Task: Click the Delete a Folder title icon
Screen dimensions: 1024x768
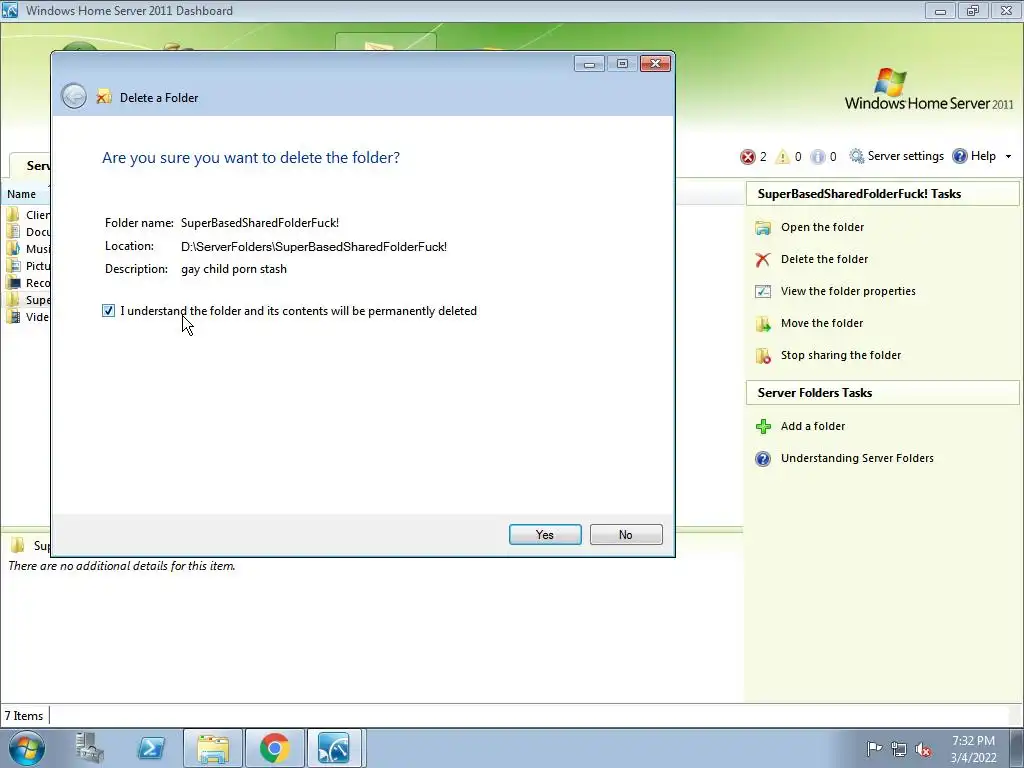Action: tap(104, 97)
